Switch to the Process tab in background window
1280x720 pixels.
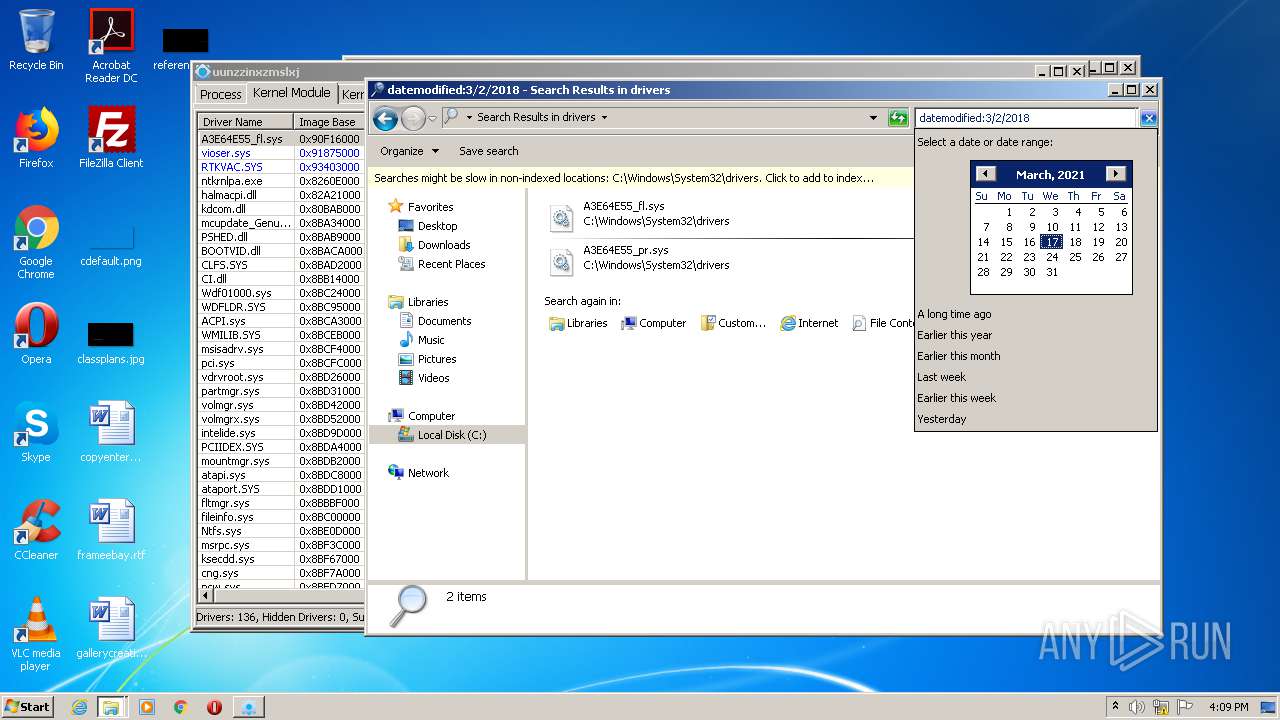click(220, 94)
